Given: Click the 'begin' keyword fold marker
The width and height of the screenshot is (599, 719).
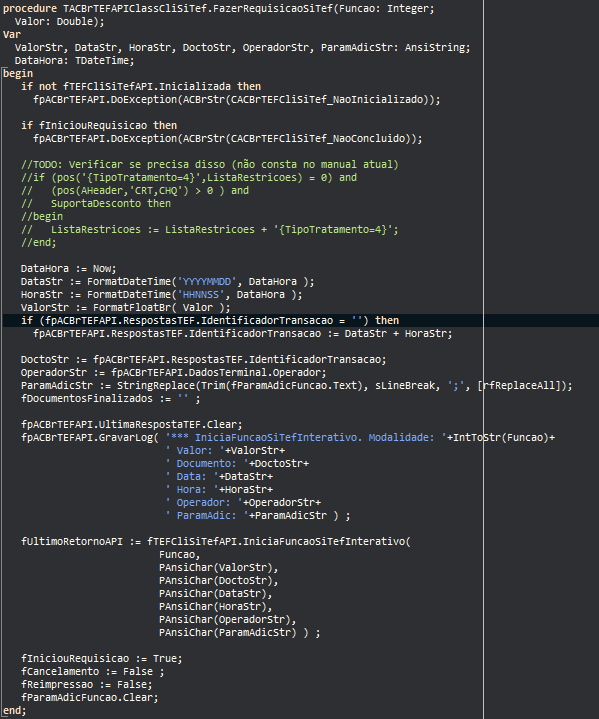Looking at the screenshot, I should point(18,73).
